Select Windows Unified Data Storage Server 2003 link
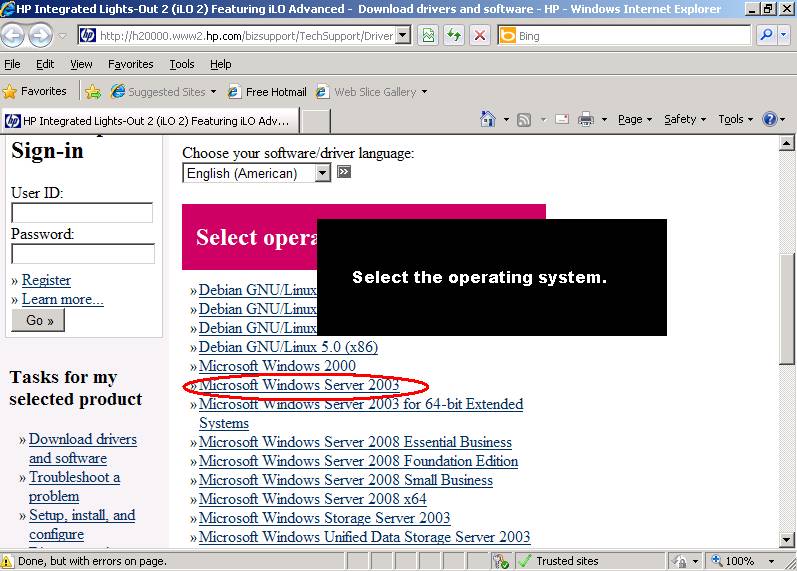The height and width of the screenshot is (571, 797). pyautogui.click(x=364, y=537)
